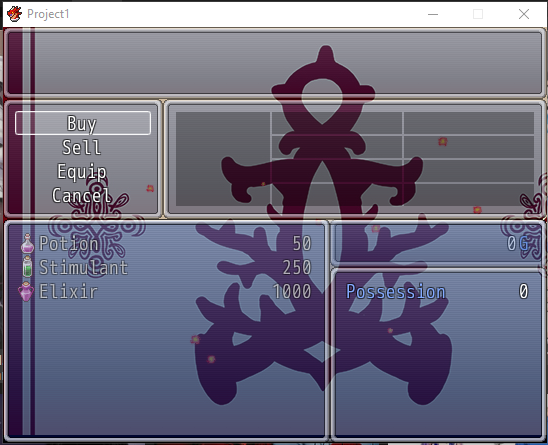Click the Project1 title bar text

pos(48,14)
